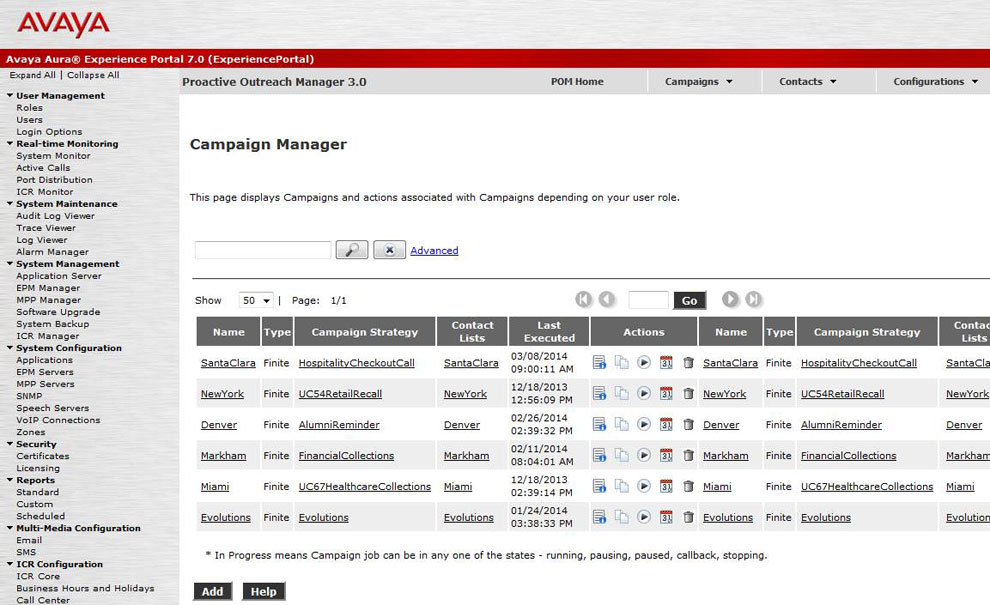Delete the Markham campaign with trash icon

click(x=689, y=455)
